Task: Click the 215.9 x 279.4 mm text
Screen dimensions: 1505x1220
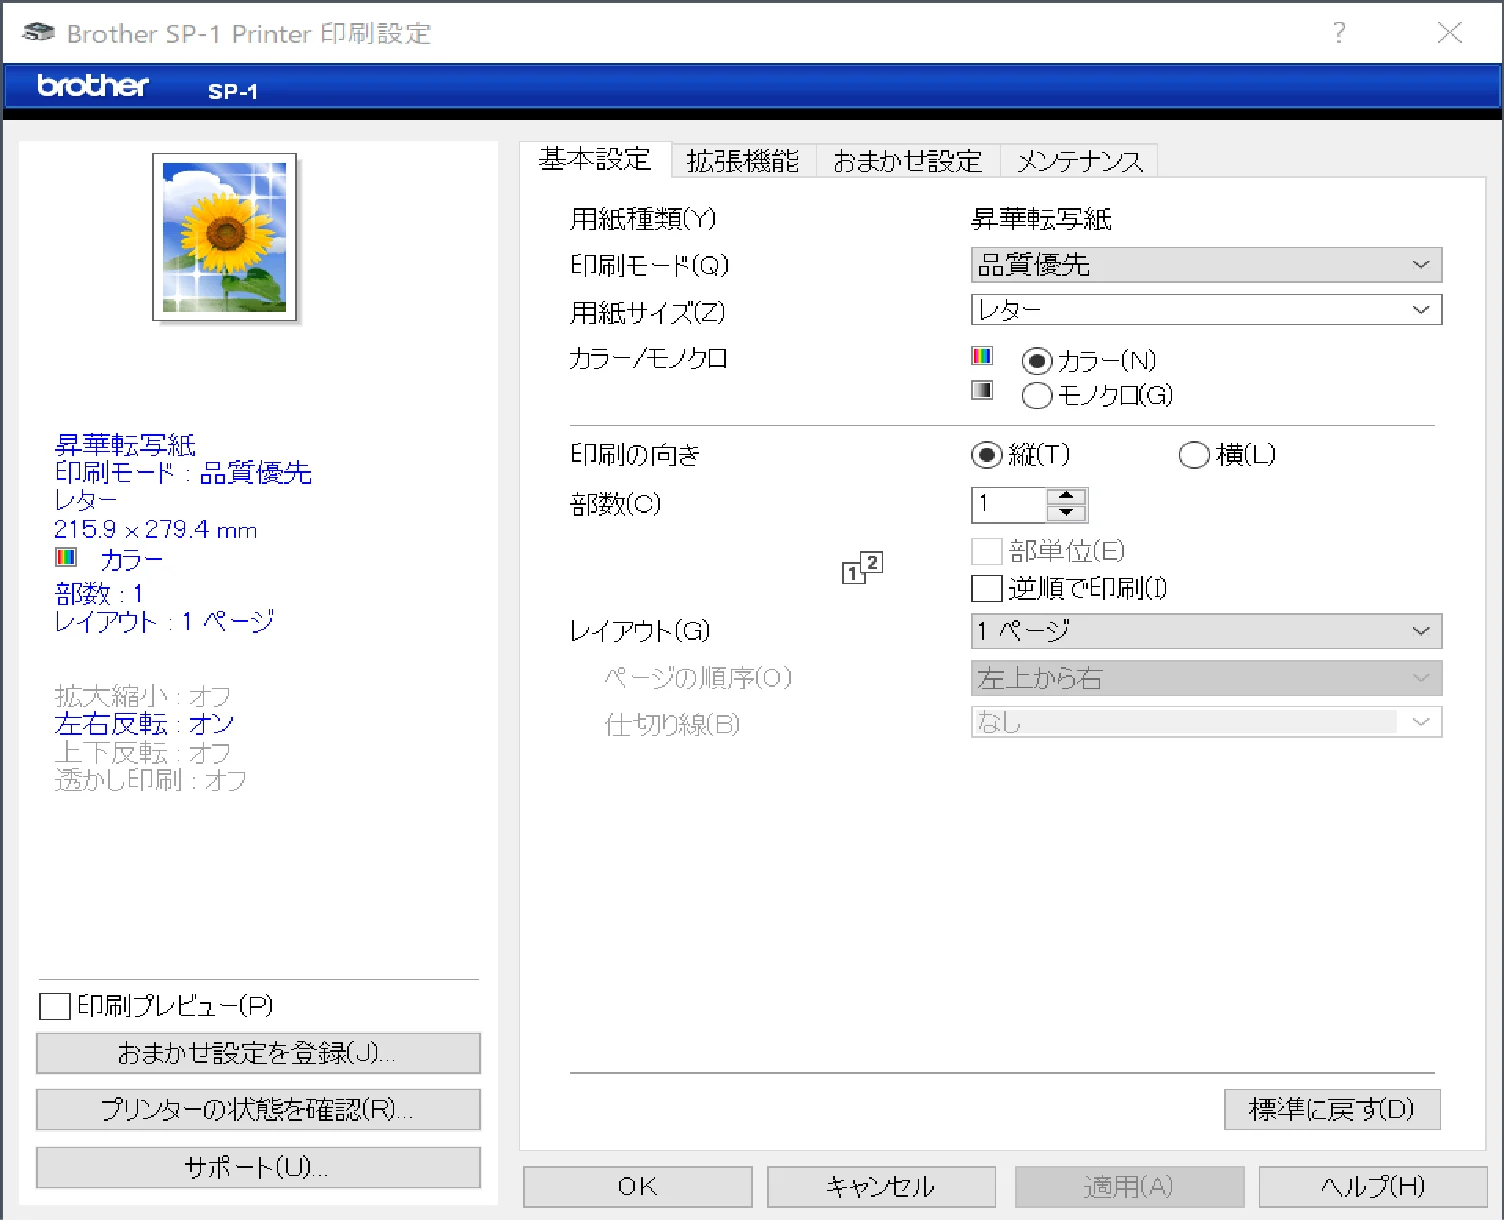Action: coord(156,530)
